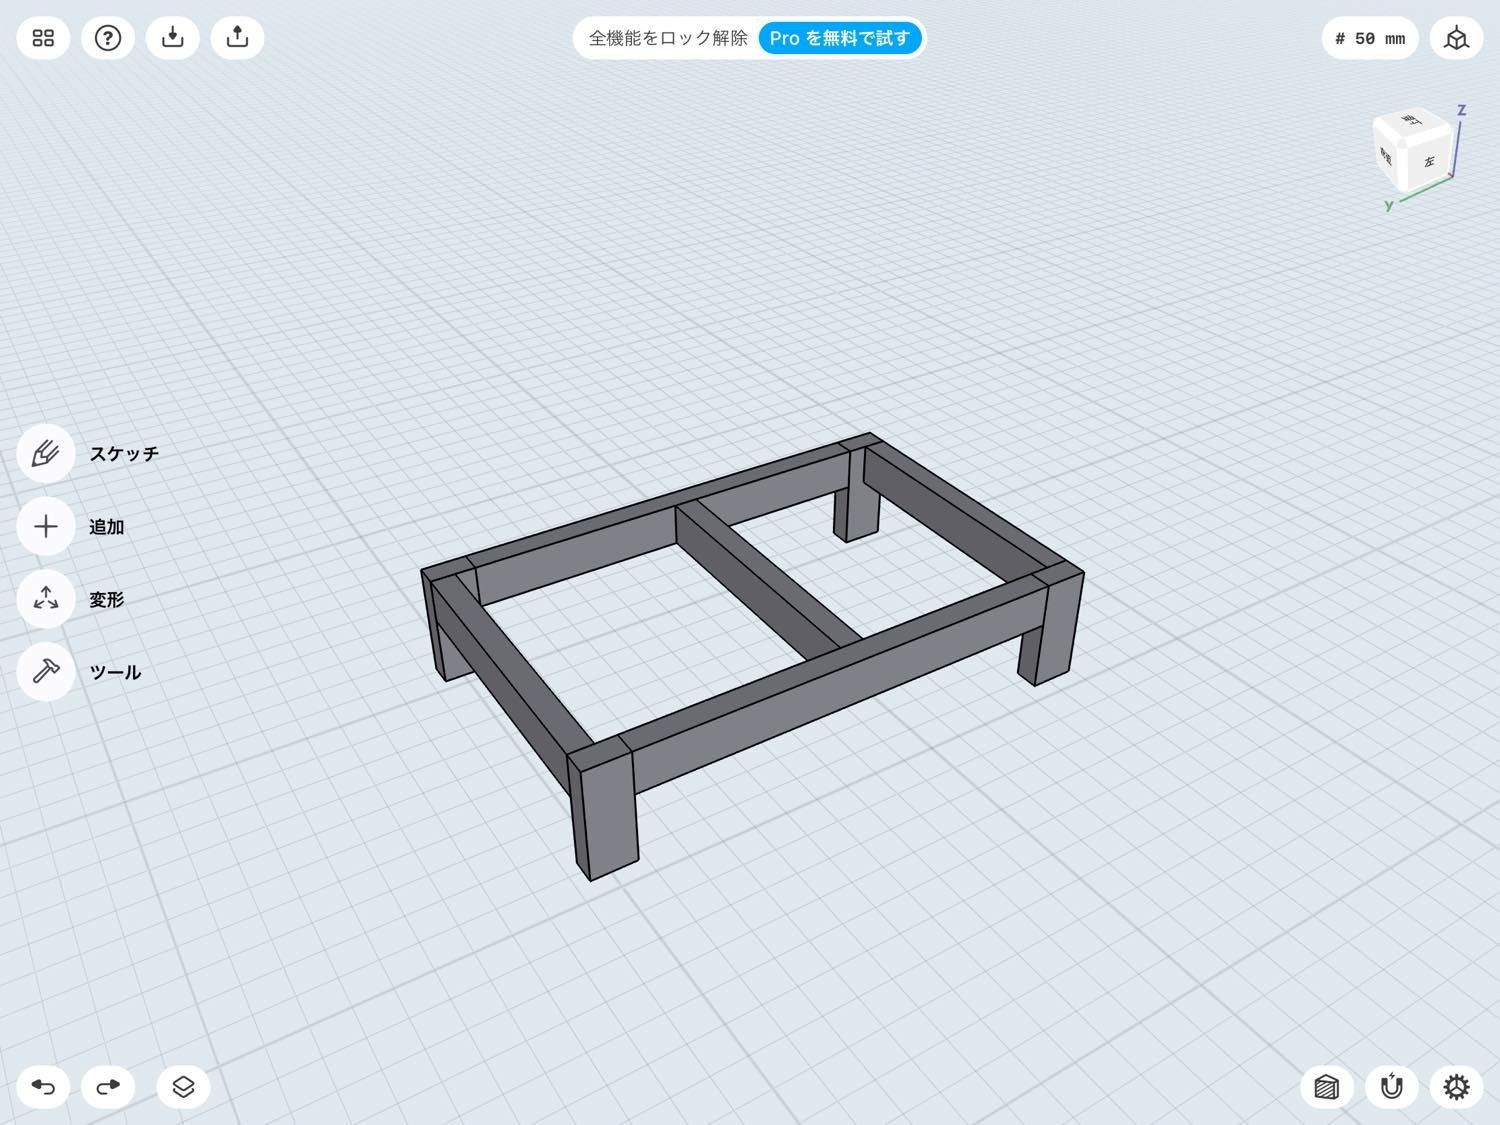Open the designs gallery grid icon
This screenshot has height=1125, width=1500.
pos(43,38)
